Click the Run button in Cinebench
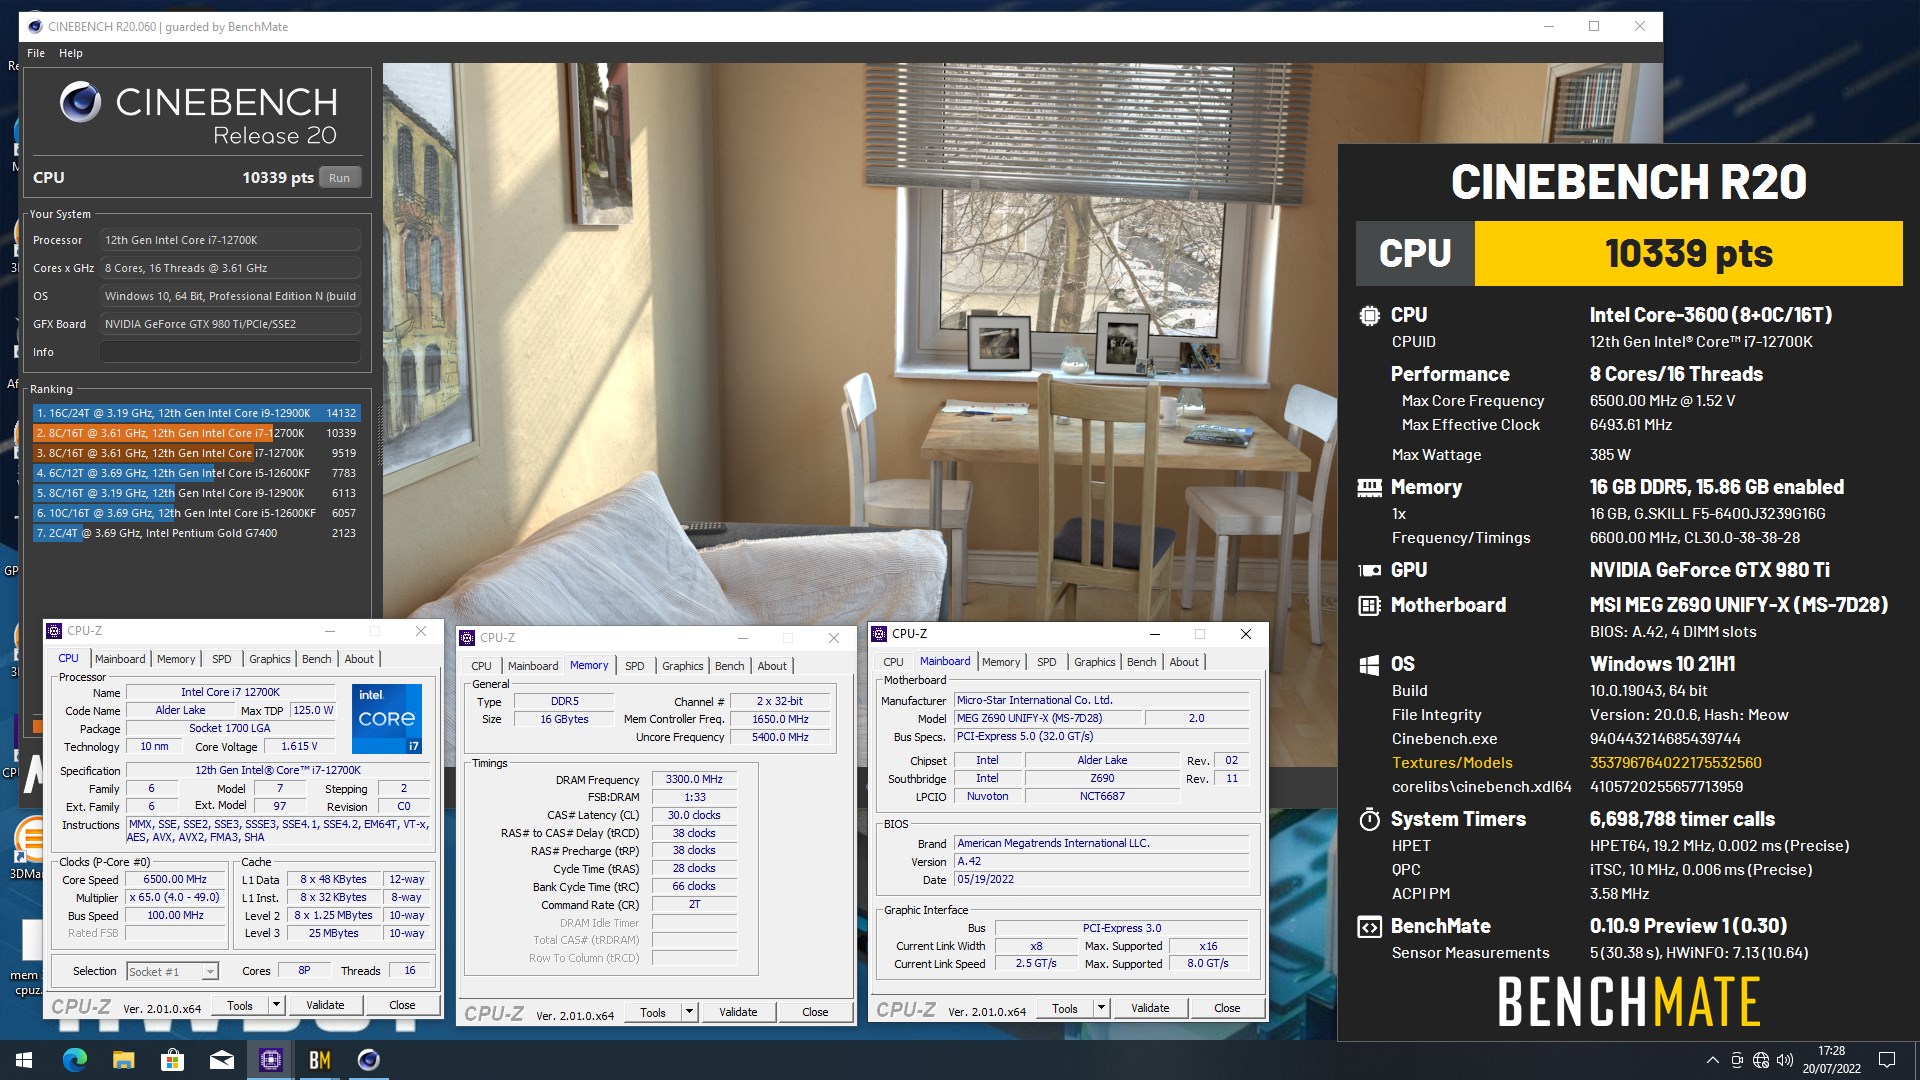 (339, 178)
